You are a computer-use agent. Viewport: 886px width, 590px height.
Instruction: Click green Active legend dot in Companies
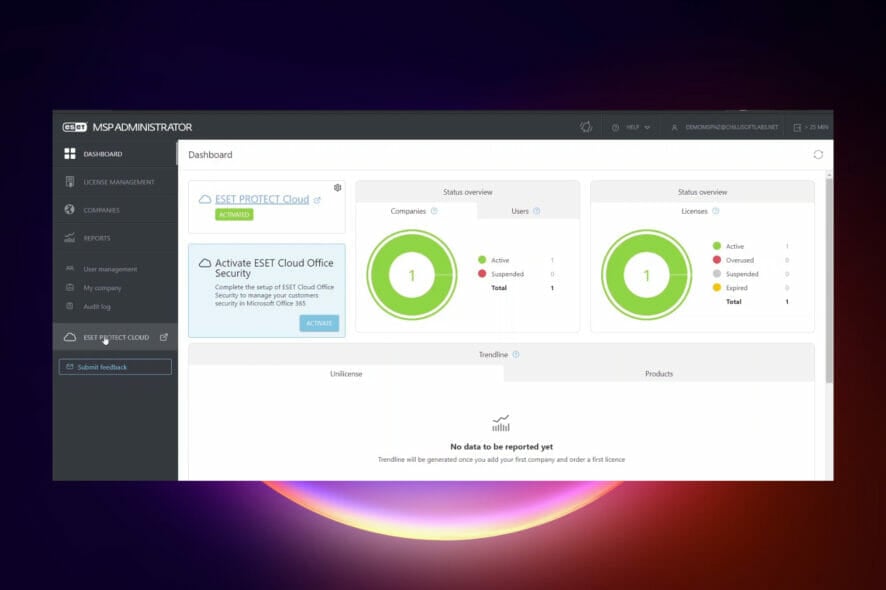(x=482, y=260)
